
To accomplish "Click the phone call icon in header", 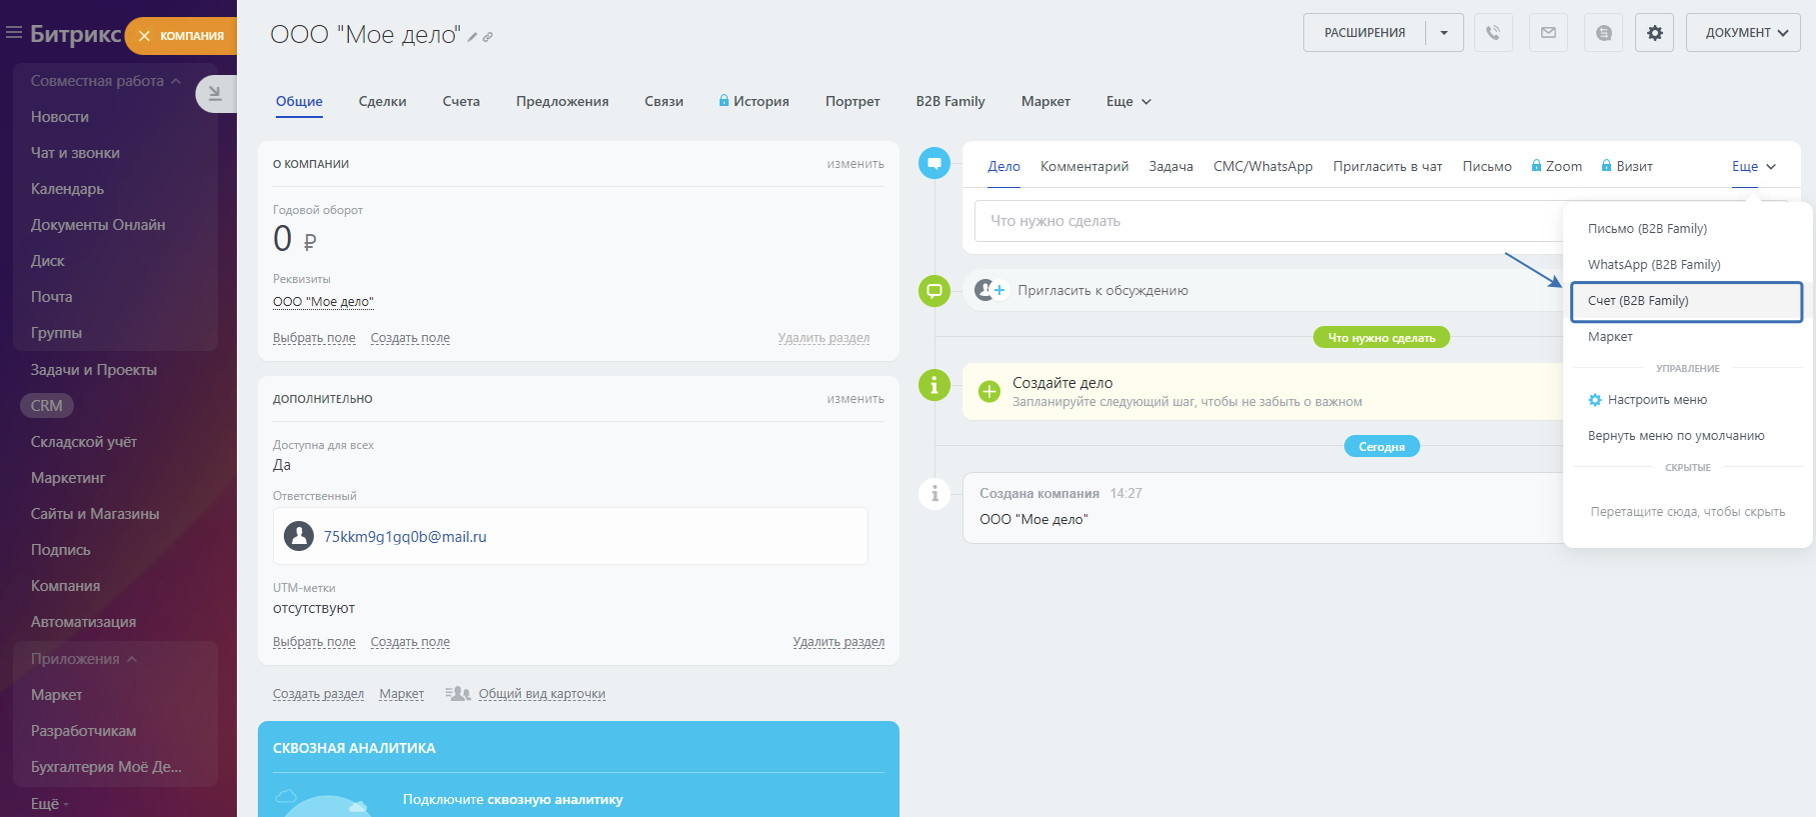I will [1493, 33].
